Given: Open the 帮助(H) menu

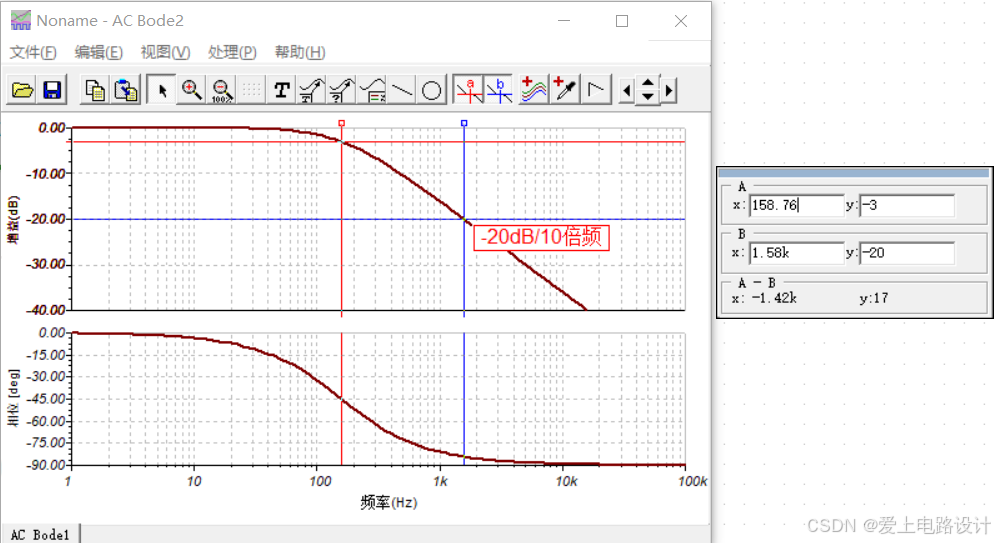Looking at the screenshot, I should 300,52.
